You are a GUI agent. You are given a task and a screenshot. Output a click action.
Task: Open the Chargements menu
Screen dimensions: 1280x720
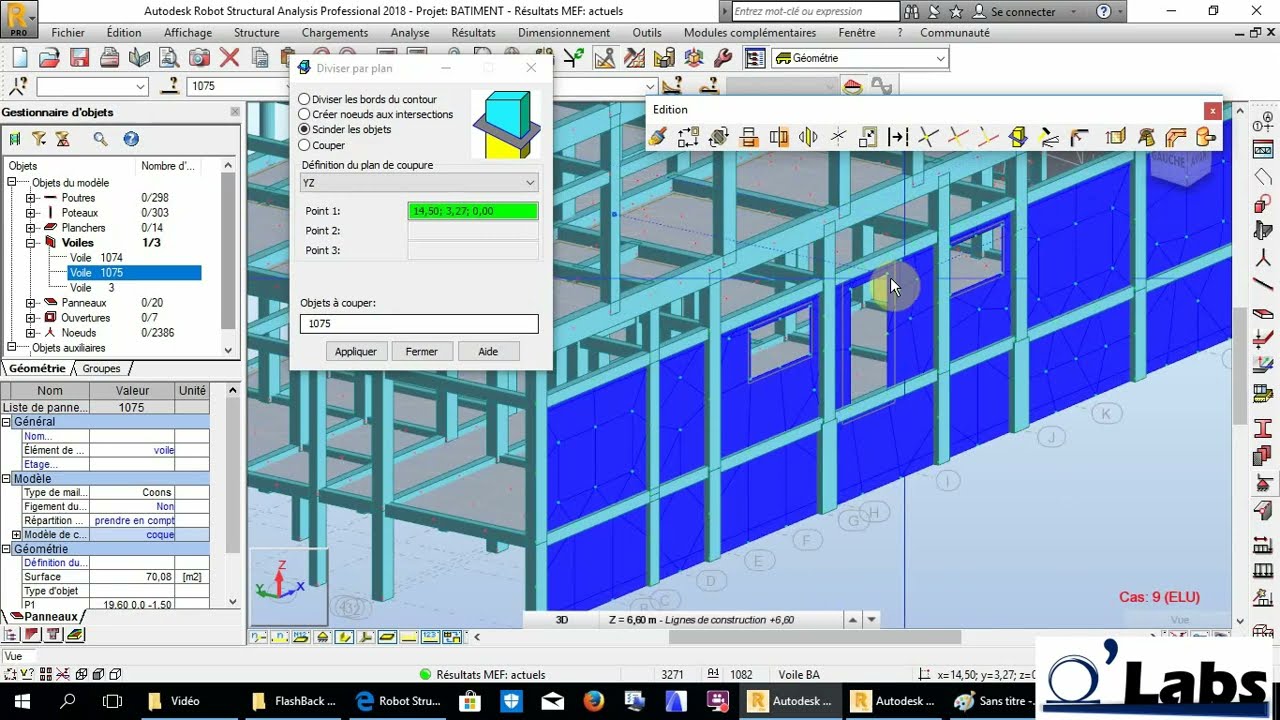[x=335, y=33]
